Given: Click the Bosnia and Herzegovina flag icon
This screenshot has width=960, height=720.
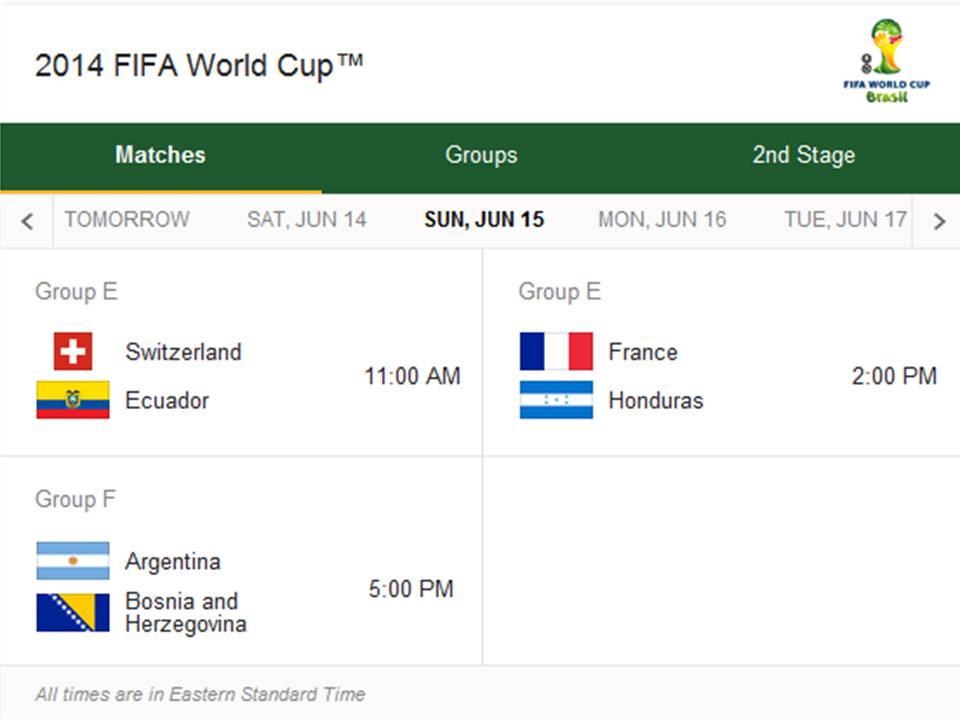Looking at the screenshot, I should pos(73,610).
